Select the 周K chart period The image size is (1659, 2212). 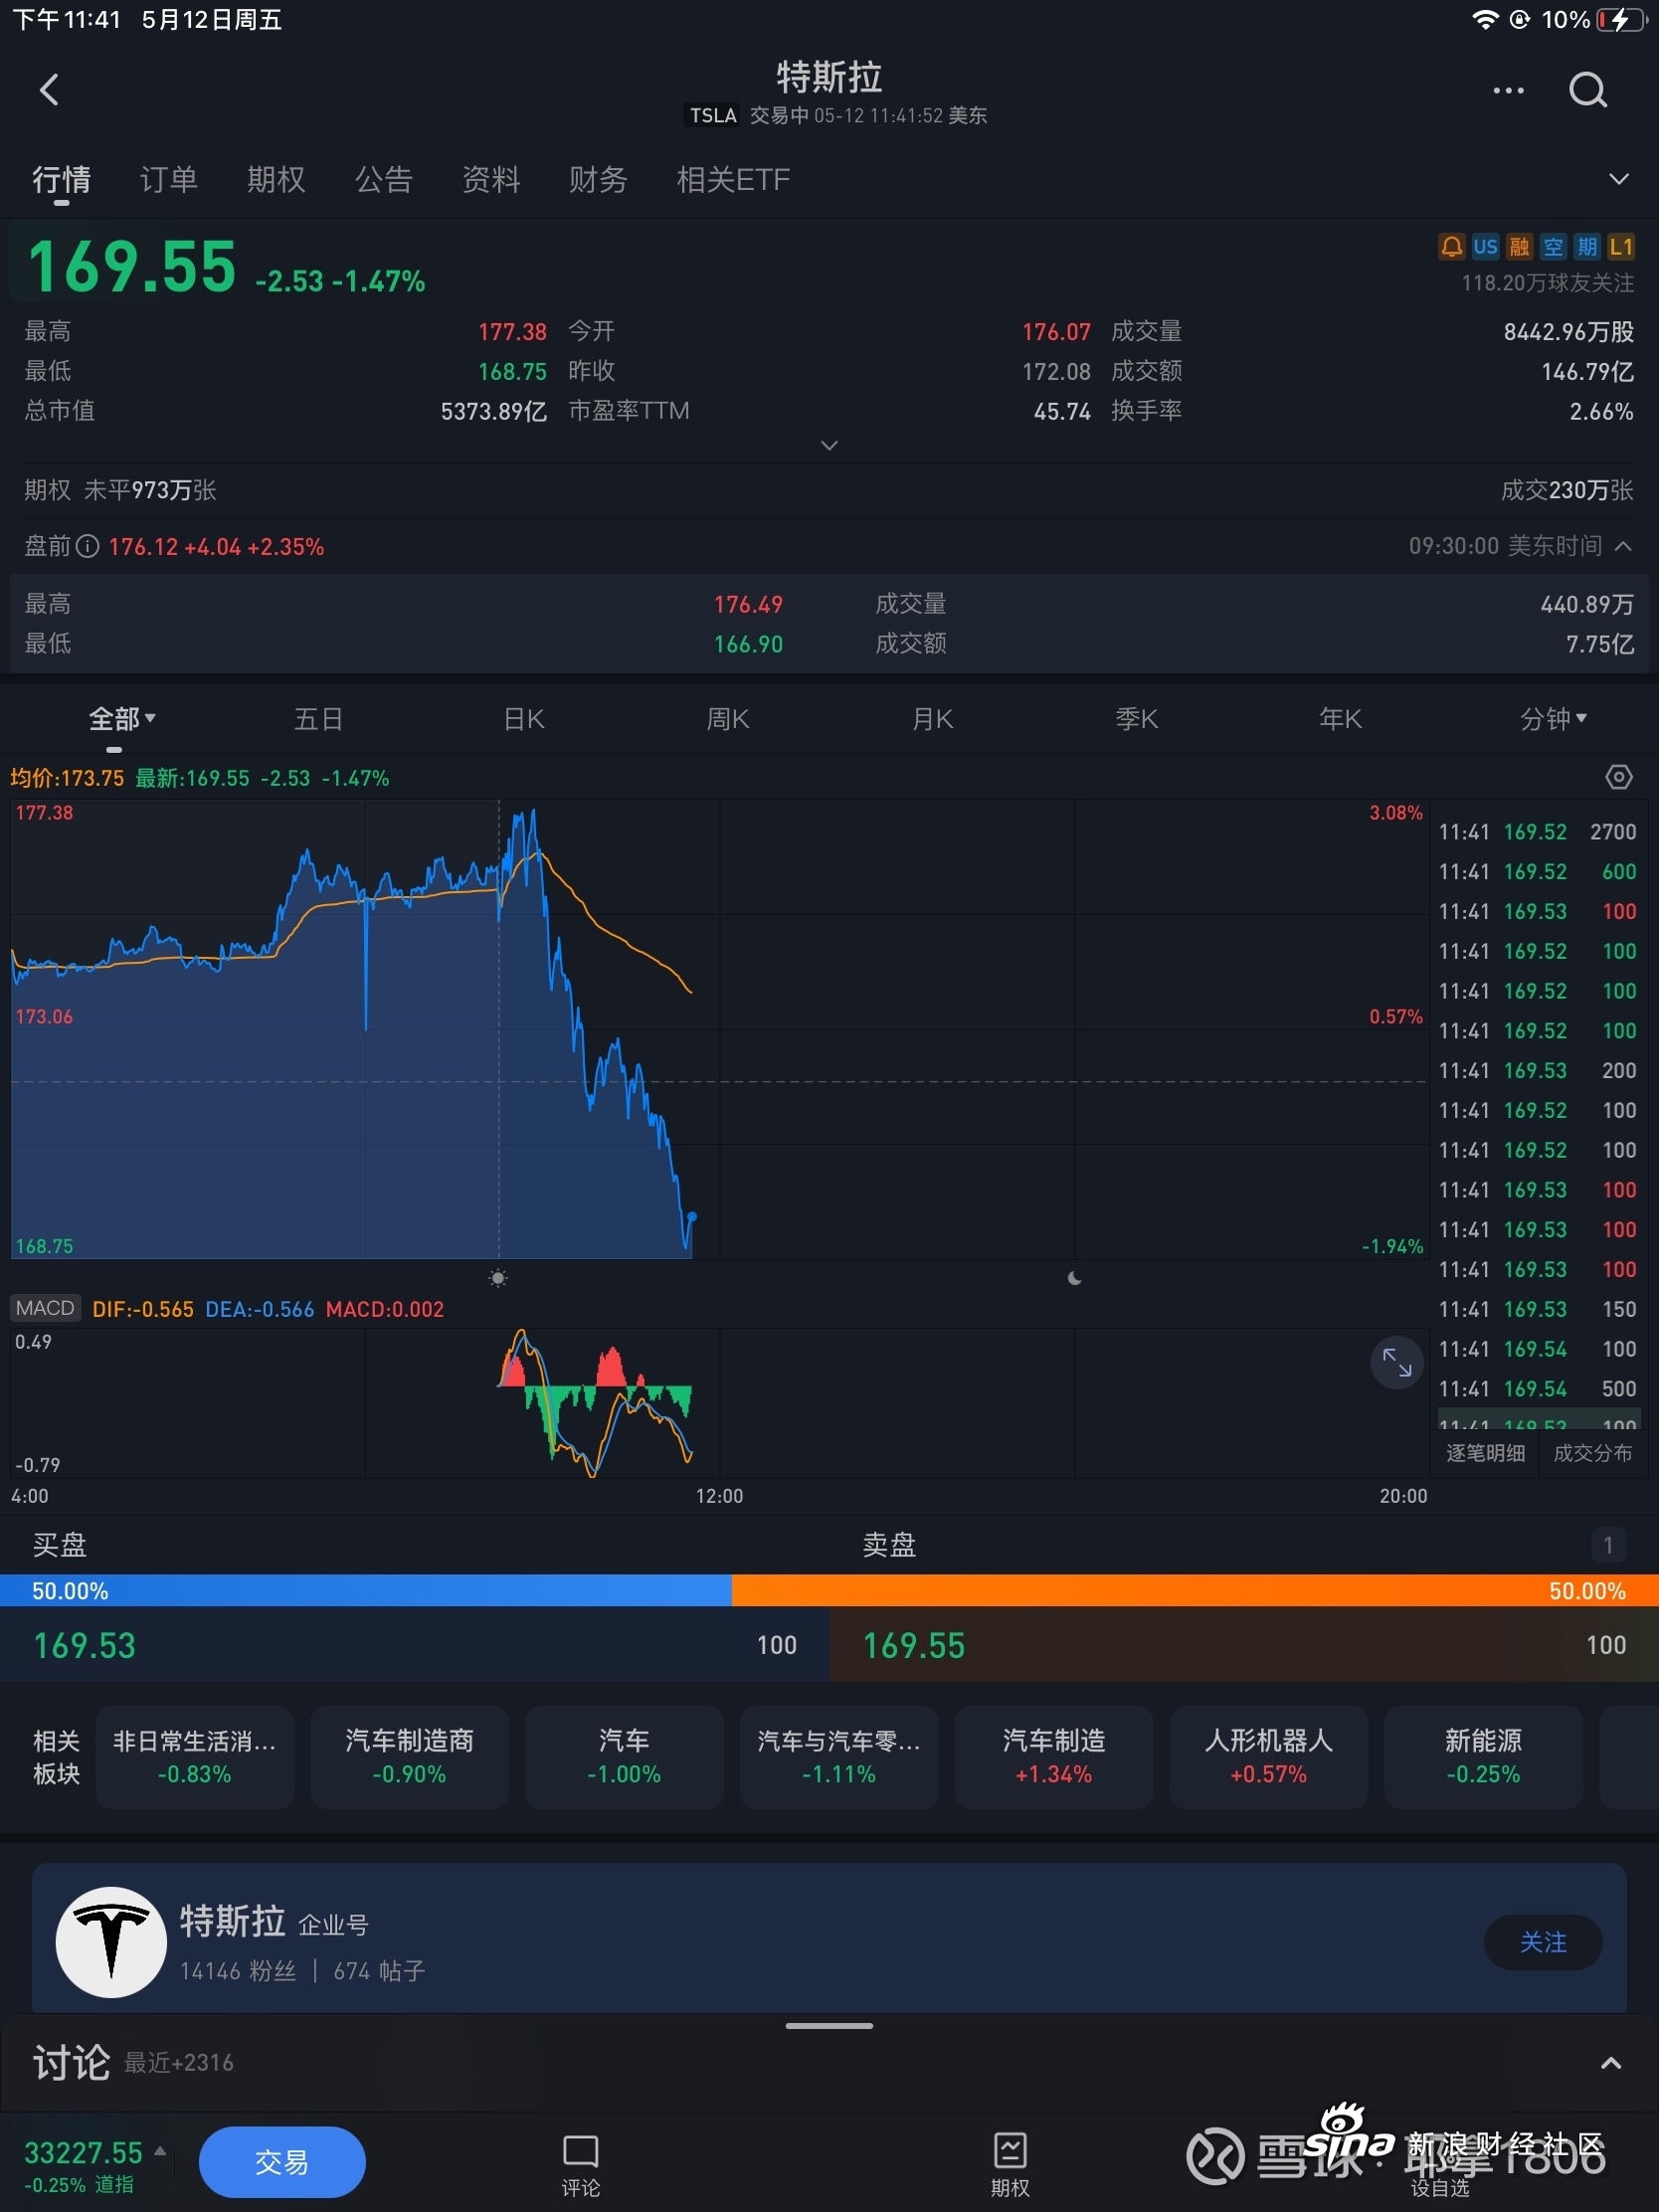pyautogui.click(x=728, y=719)
